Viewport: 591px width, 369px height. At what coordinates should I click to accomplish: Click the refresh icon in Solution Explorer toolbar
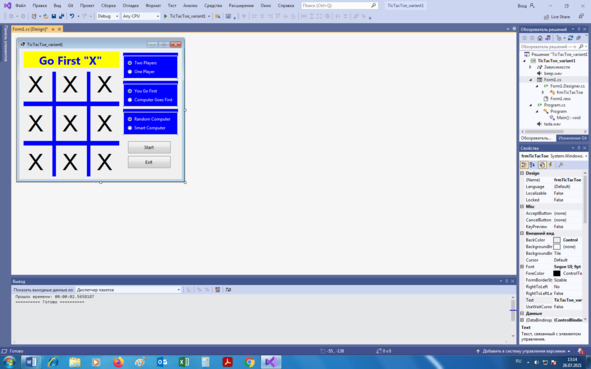[x=570, y=38]
